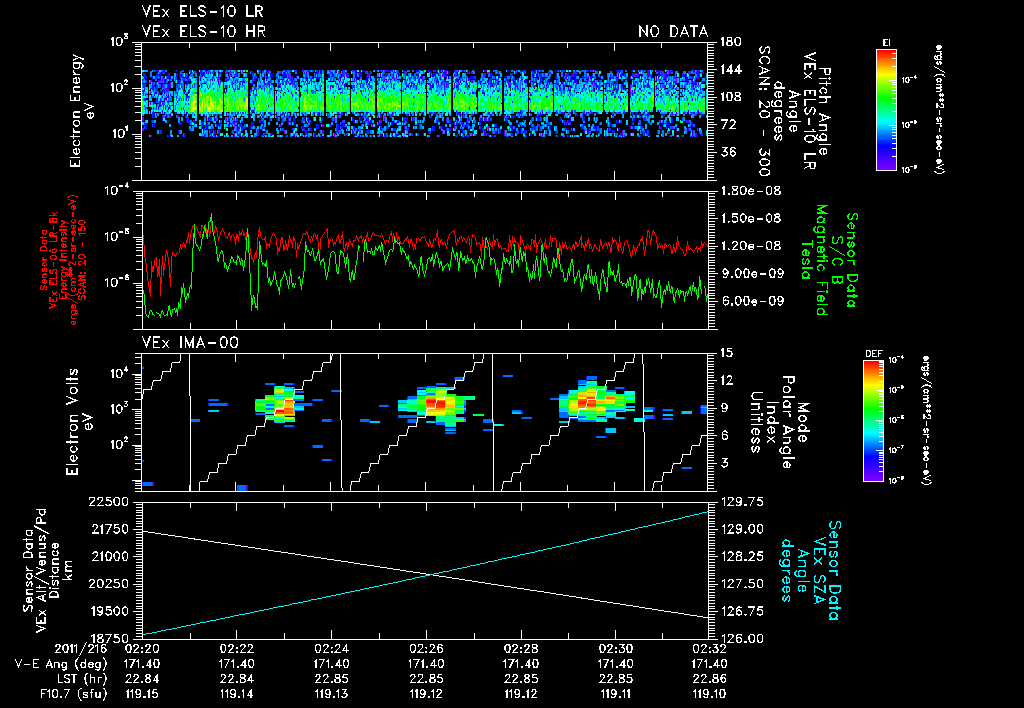The height and width of the screenshot is (708, 1024).
Task: Click the 22500 altitude tick label
Action: 108,502
